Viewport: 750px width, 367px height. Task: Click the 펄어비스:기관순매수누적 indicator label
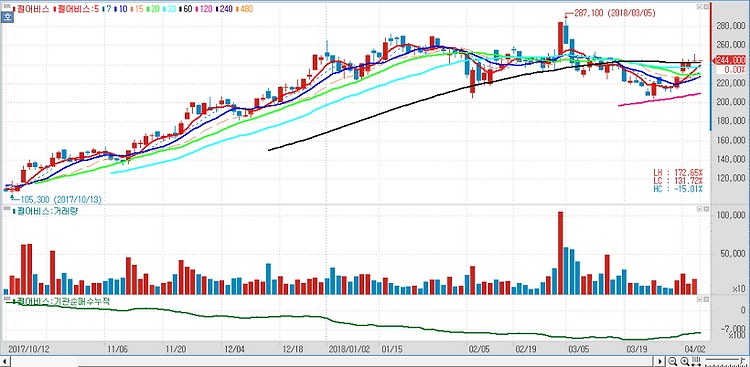click(x=61, y=301)
